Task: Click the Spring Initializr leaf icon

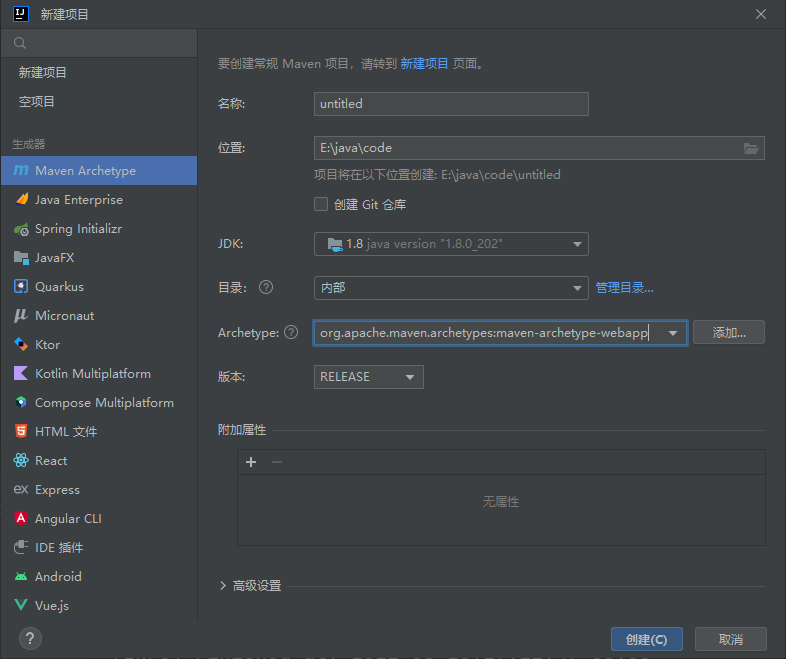Action: pos(21,229)
